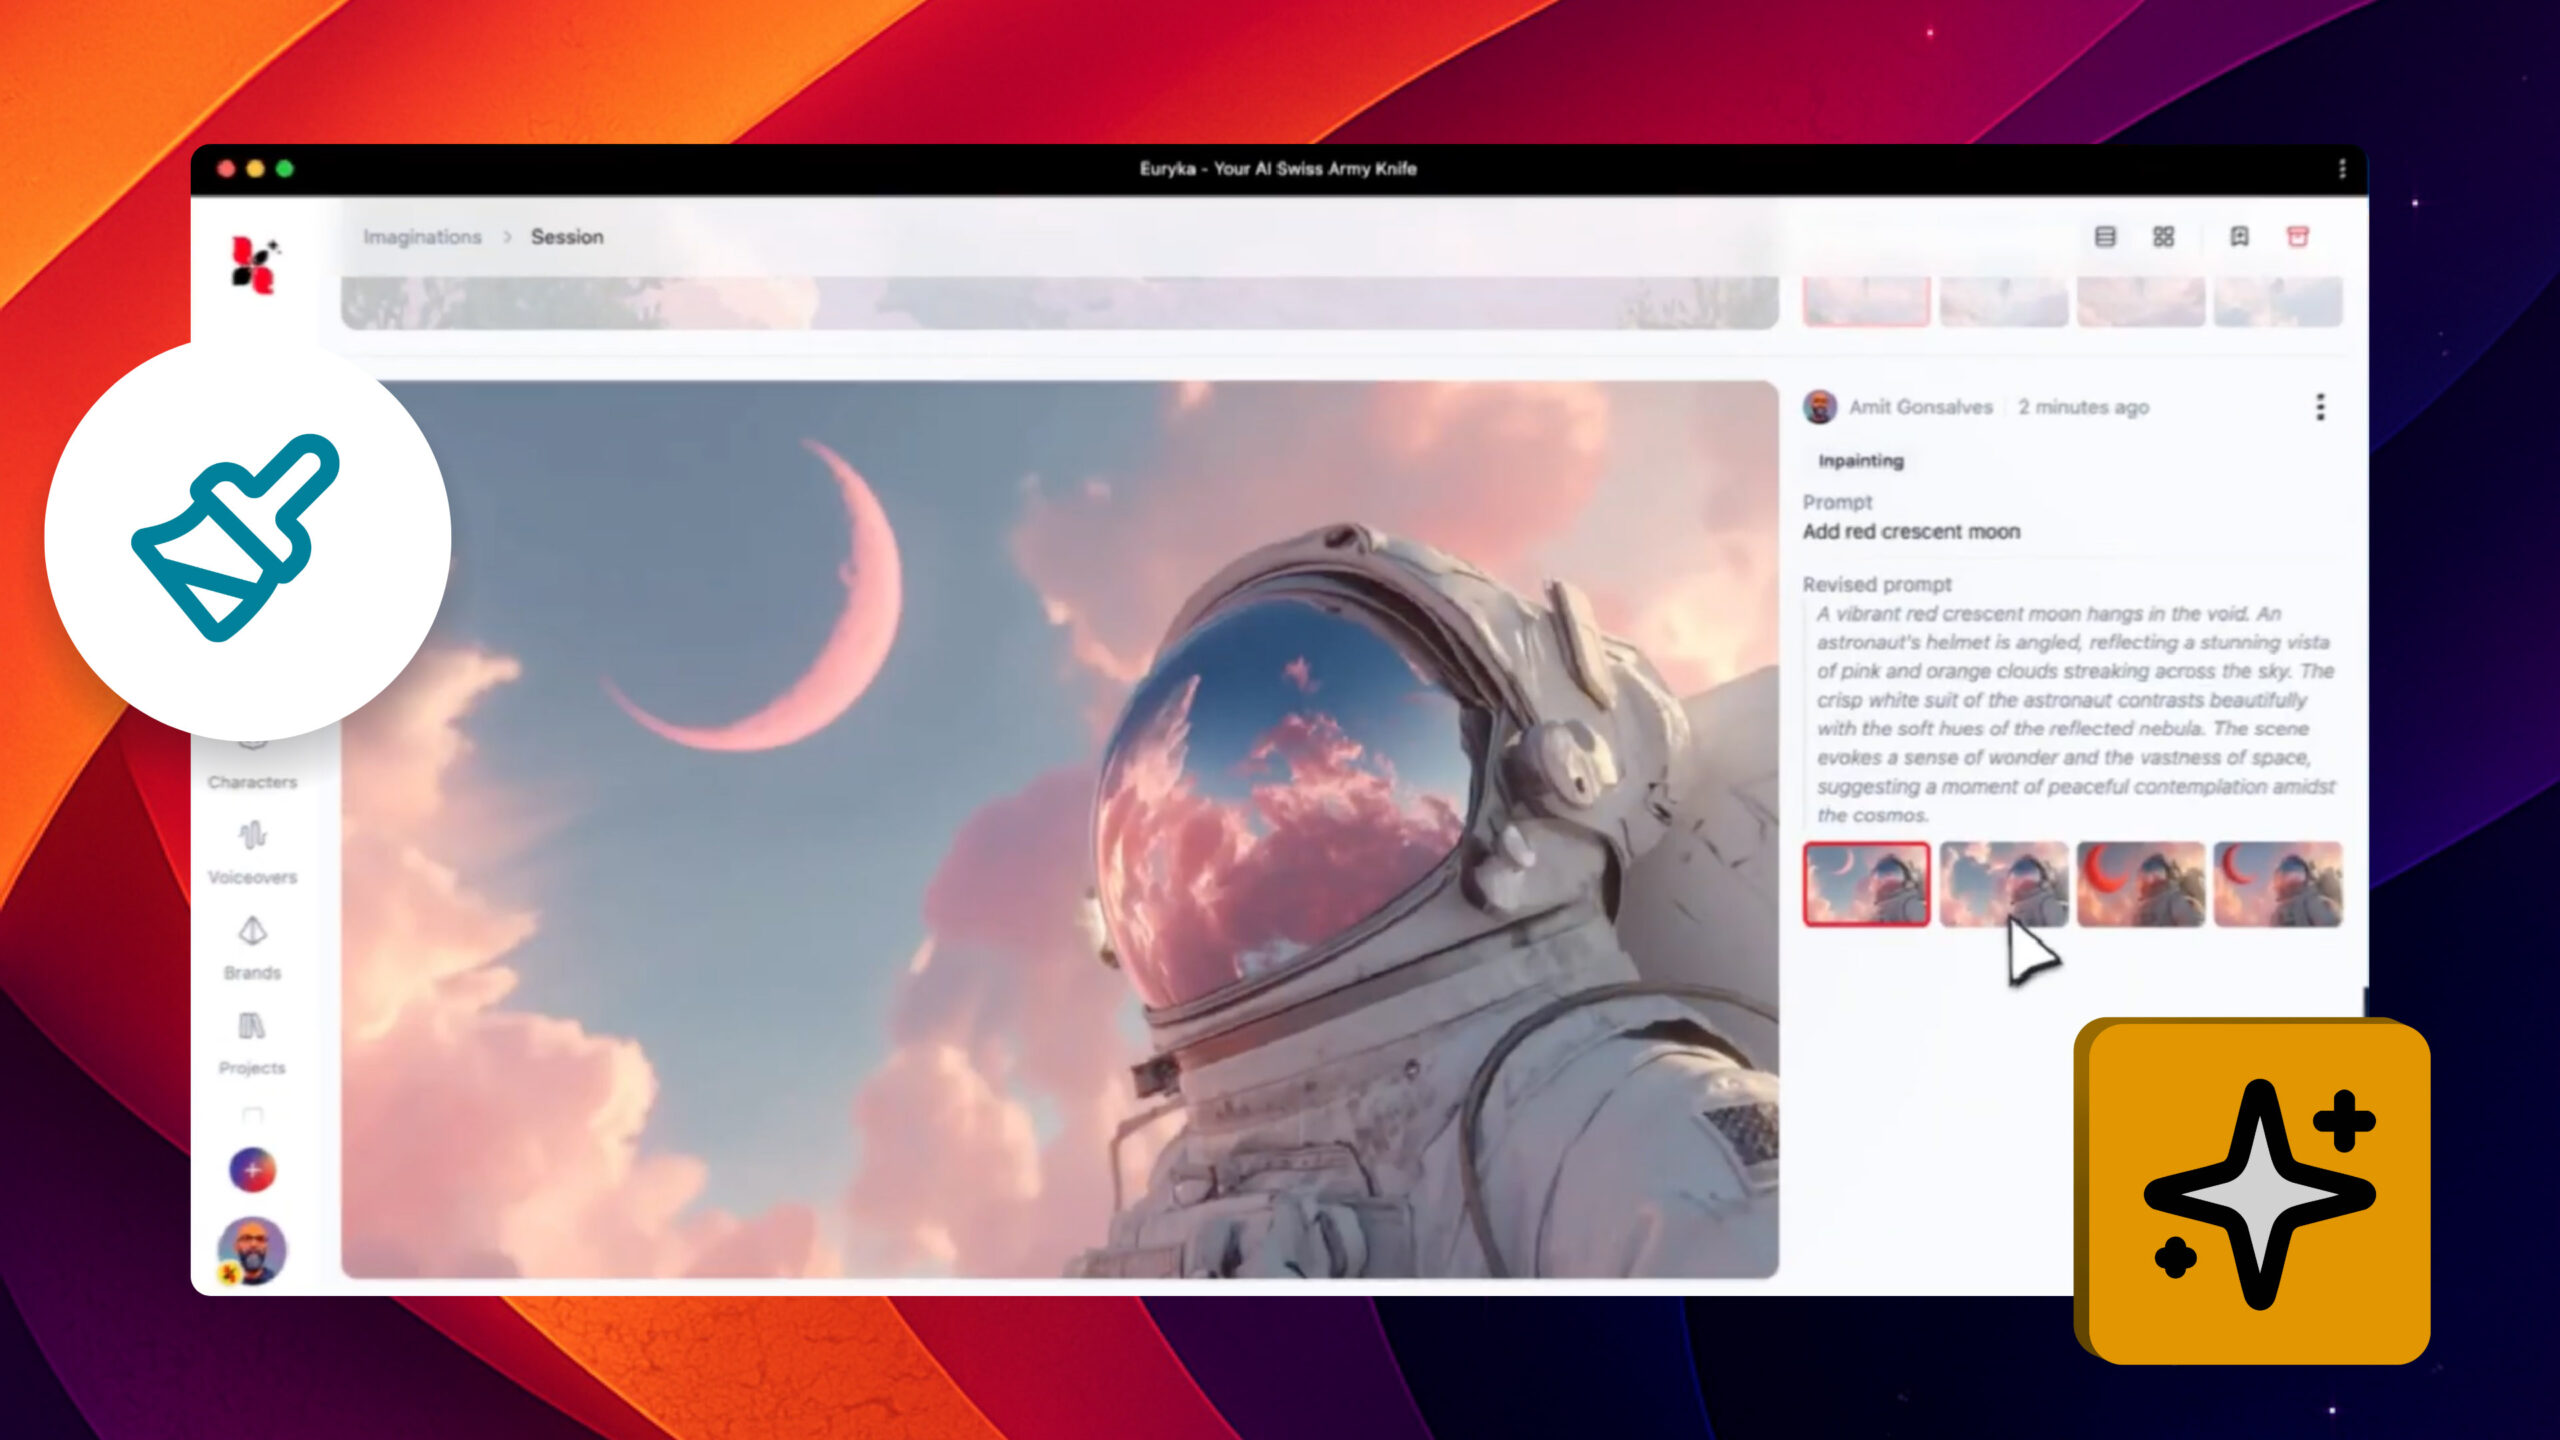Click the Inpainting tag

(1860, 461)
